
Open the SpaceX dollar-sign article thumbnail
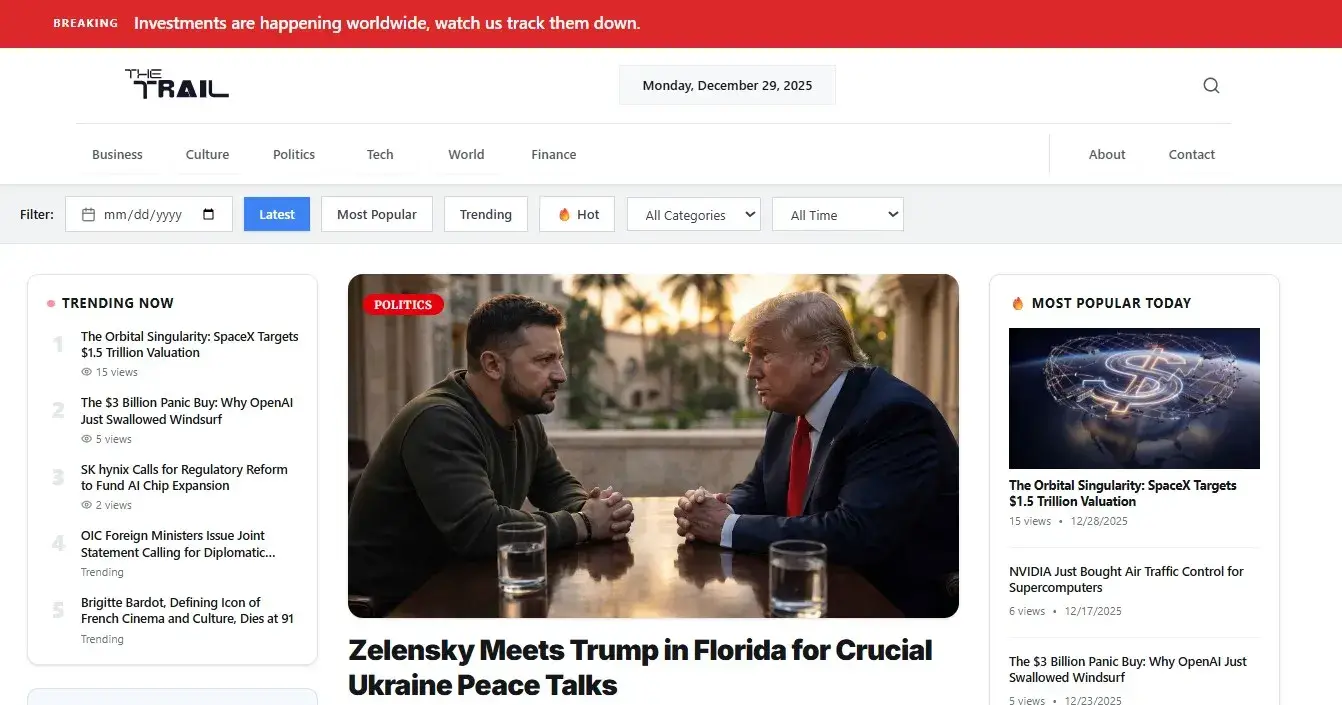pos(1134,398)
